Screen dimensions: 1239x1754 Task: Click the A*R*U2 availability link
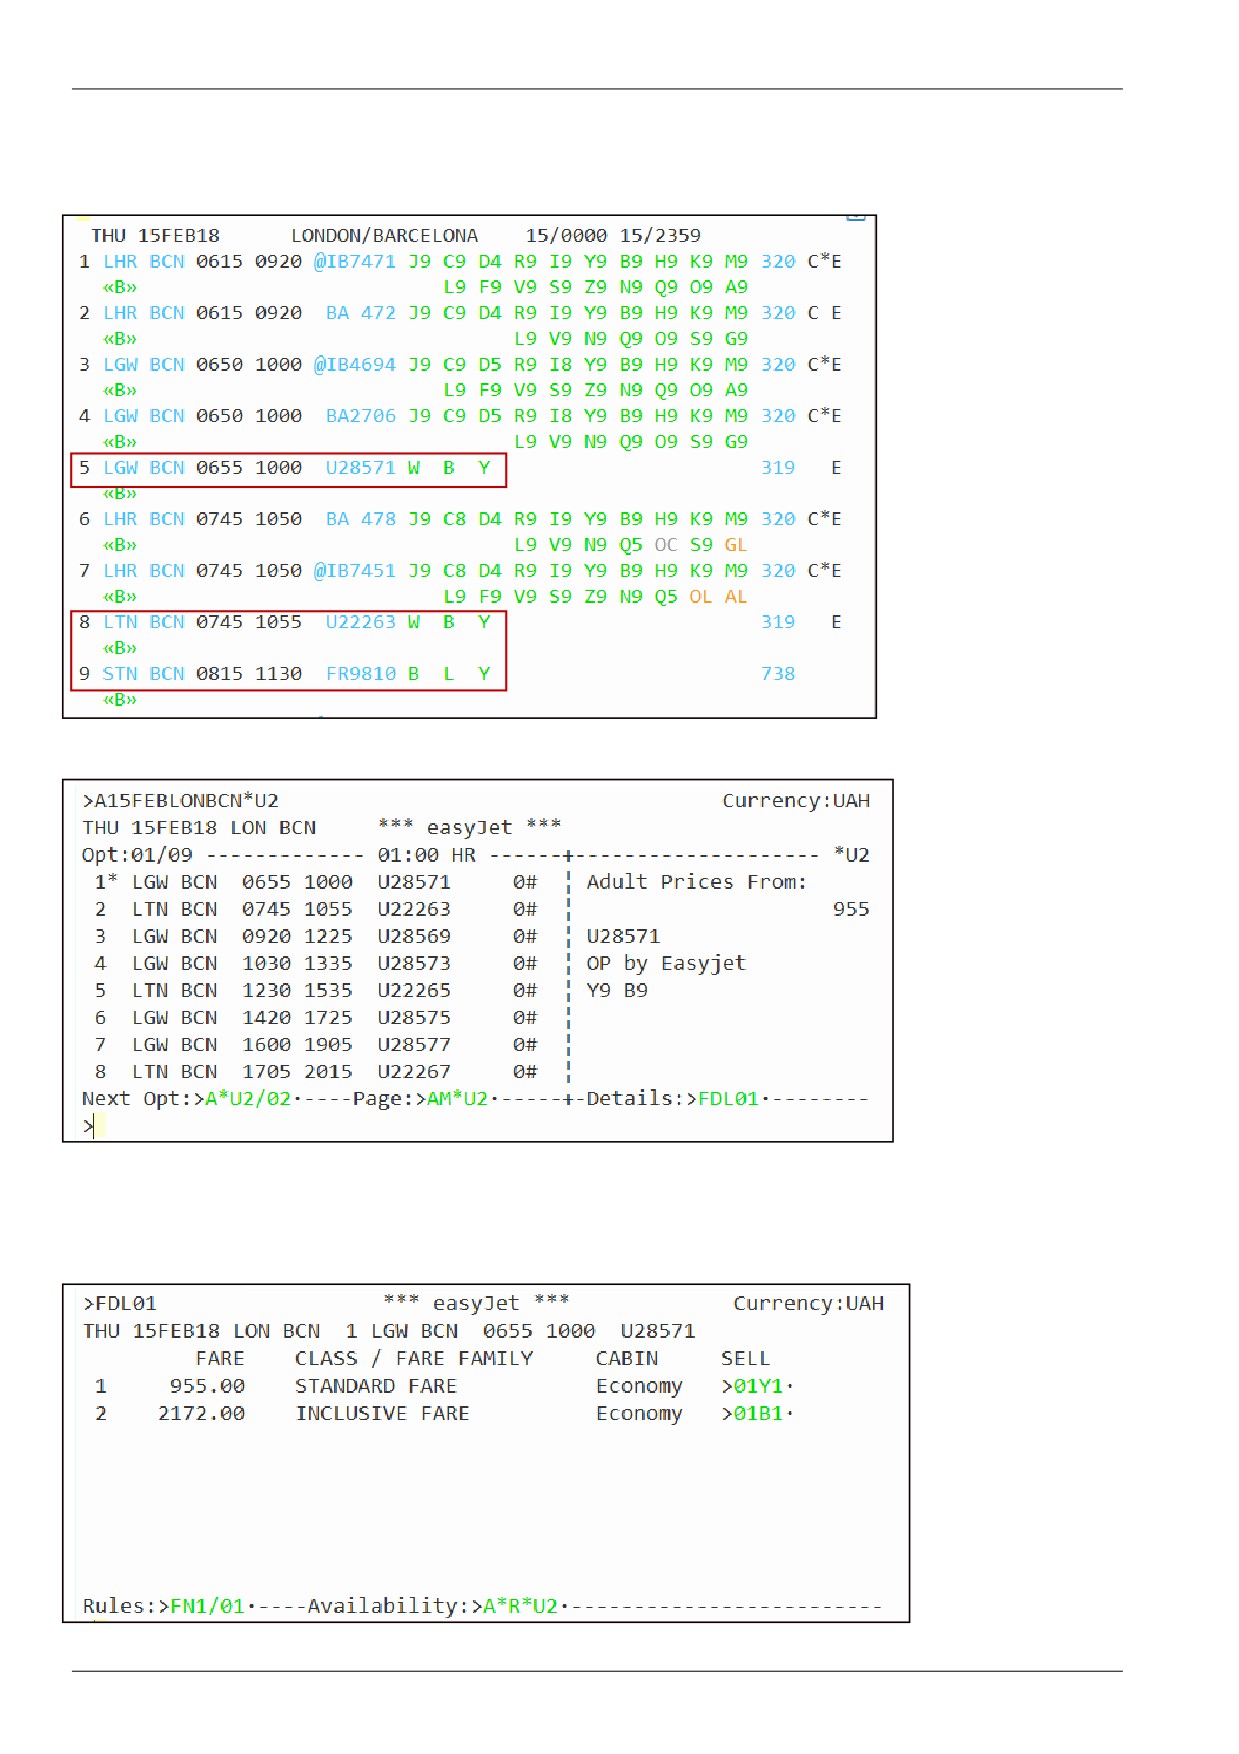pyautogui.click(x=520, y=1606)
